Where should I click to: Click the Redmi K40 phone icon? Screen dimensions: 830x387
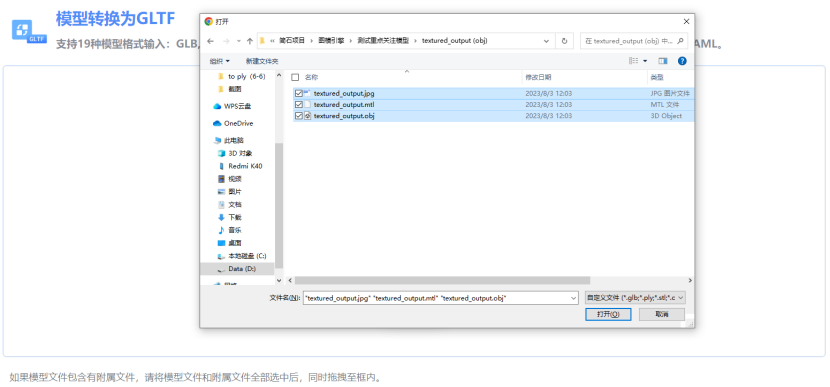pyautogui.click(x=222, y=166)
